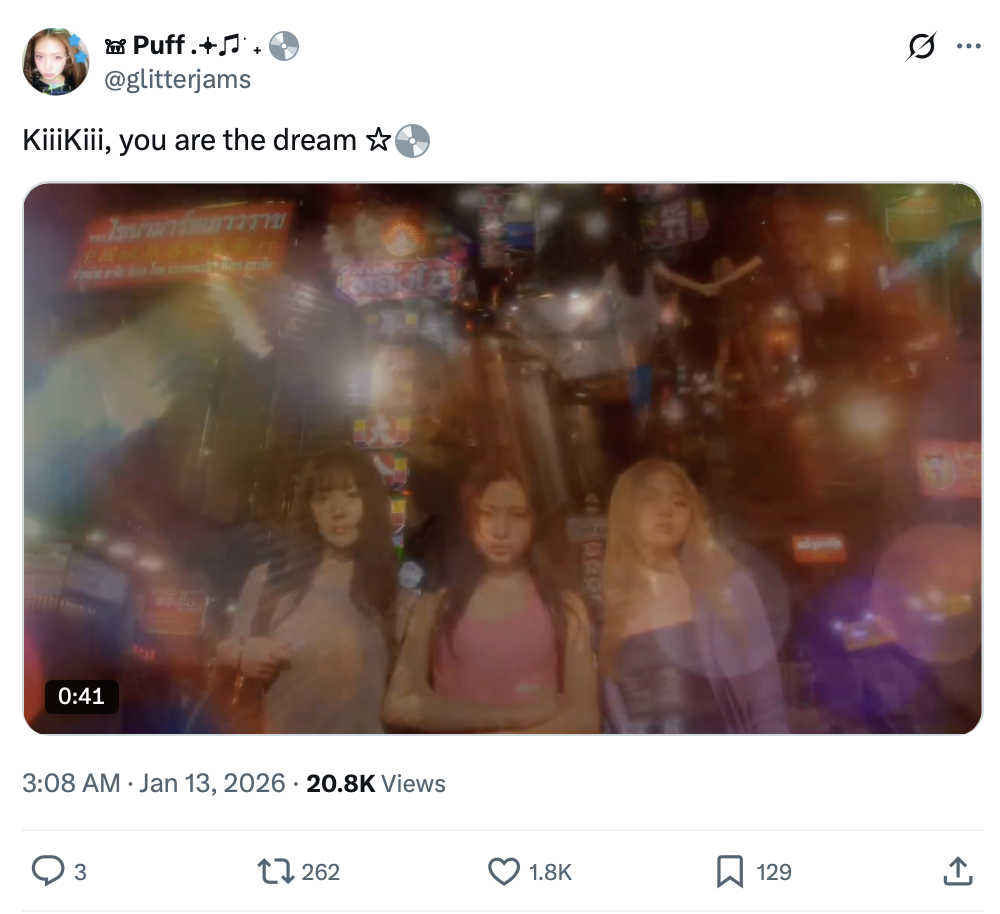The height and width of the screenshot is (914, 1000).
Task: Open the 3:08 AM Jan 13, 2026 timestamp
Action: 154,783
